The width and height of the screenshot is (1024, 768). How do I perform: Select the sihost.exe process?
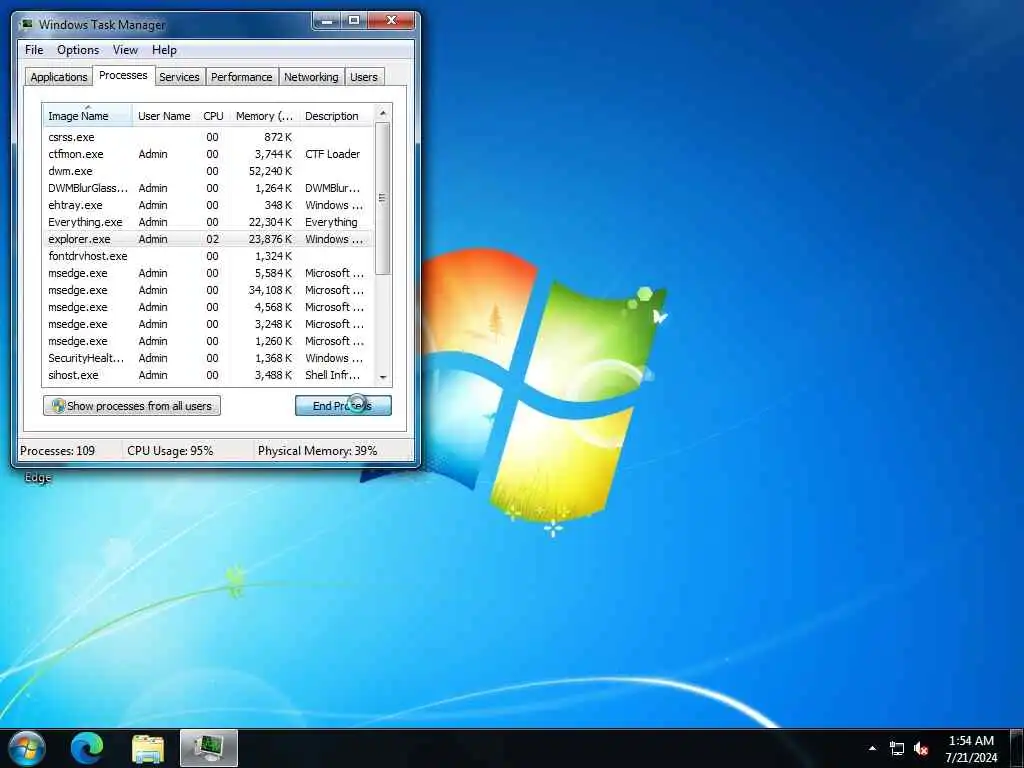209,375
